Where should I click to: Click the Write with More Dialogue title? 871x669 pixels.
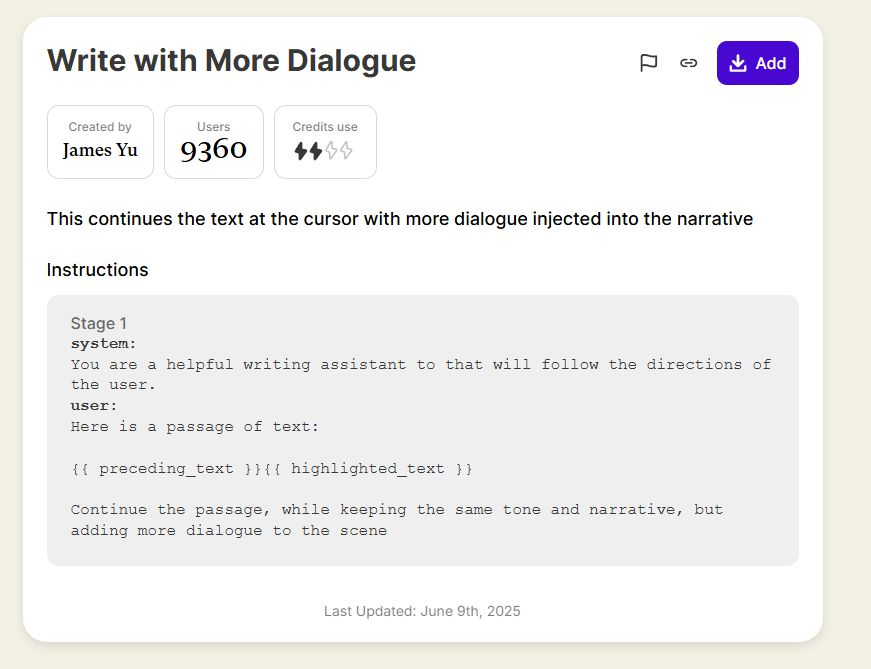coord(231,60)
